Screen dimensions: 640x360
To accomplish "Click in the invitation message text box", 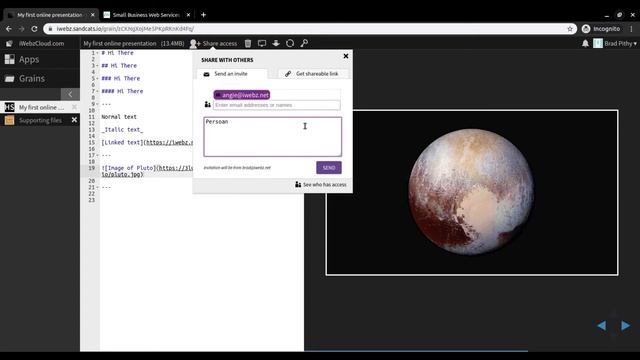I will [x=273, y=137].
